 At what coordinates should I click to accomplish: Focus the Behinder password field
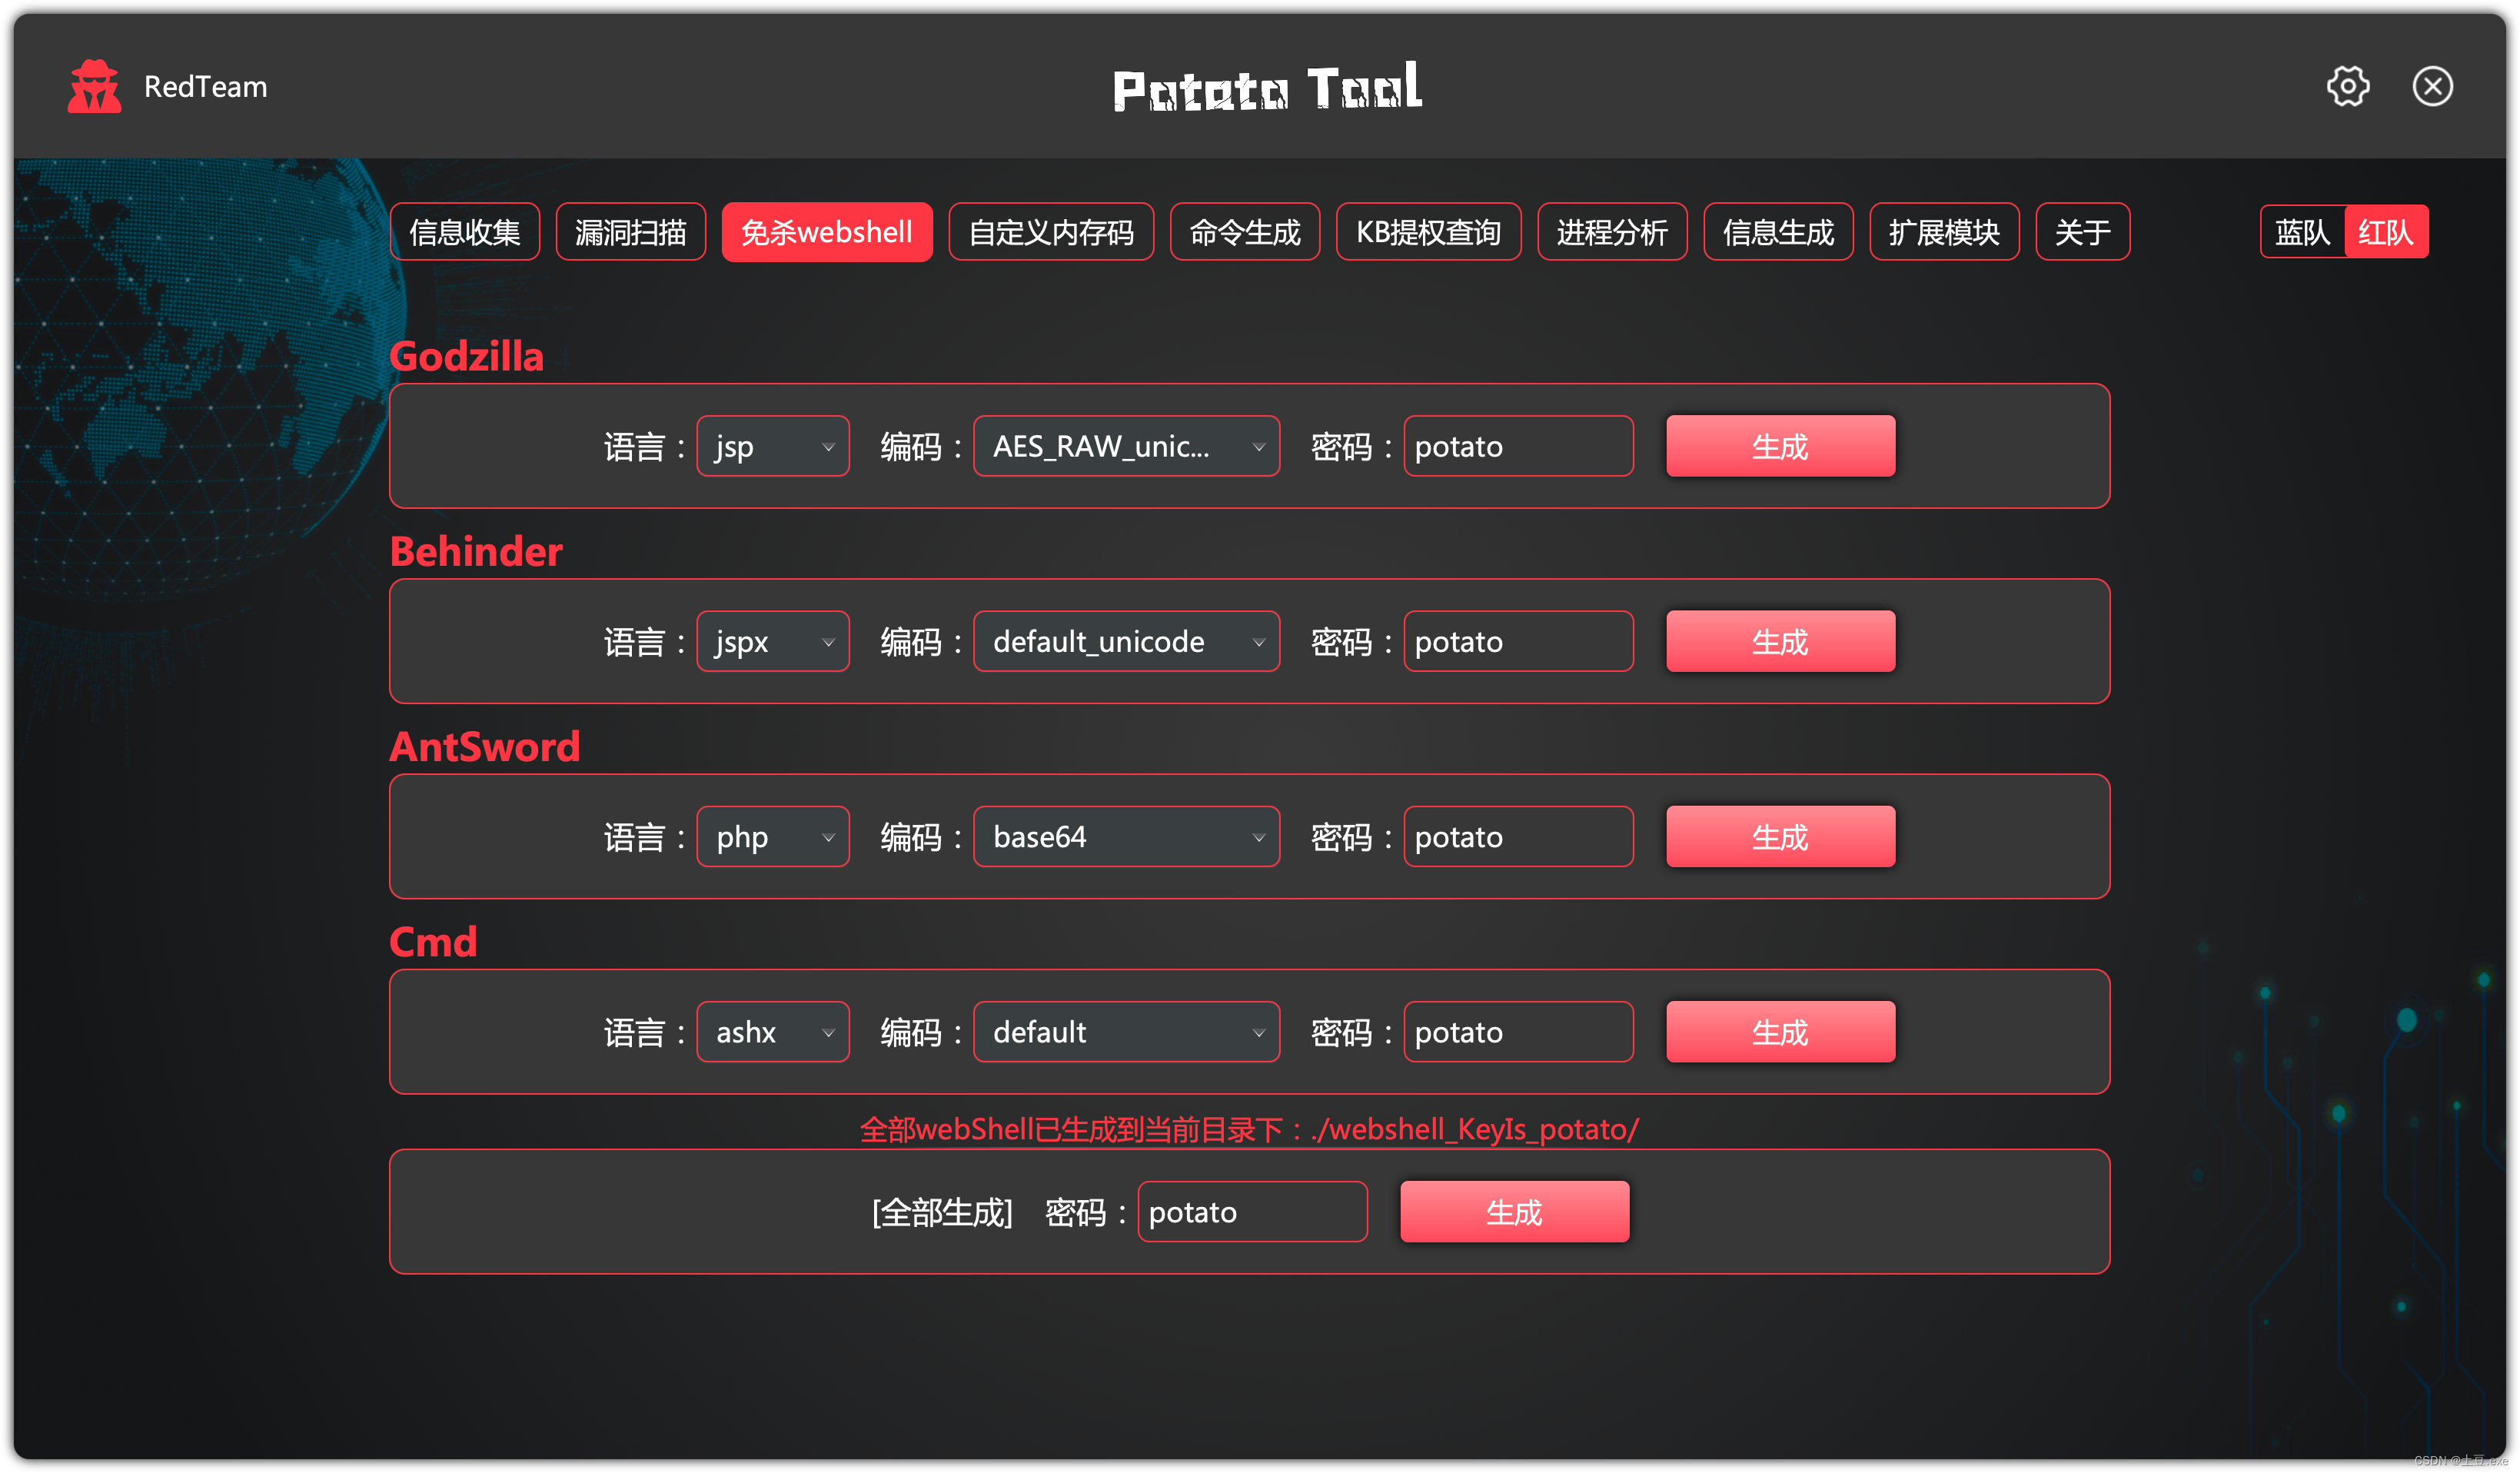coord(1517,641)
